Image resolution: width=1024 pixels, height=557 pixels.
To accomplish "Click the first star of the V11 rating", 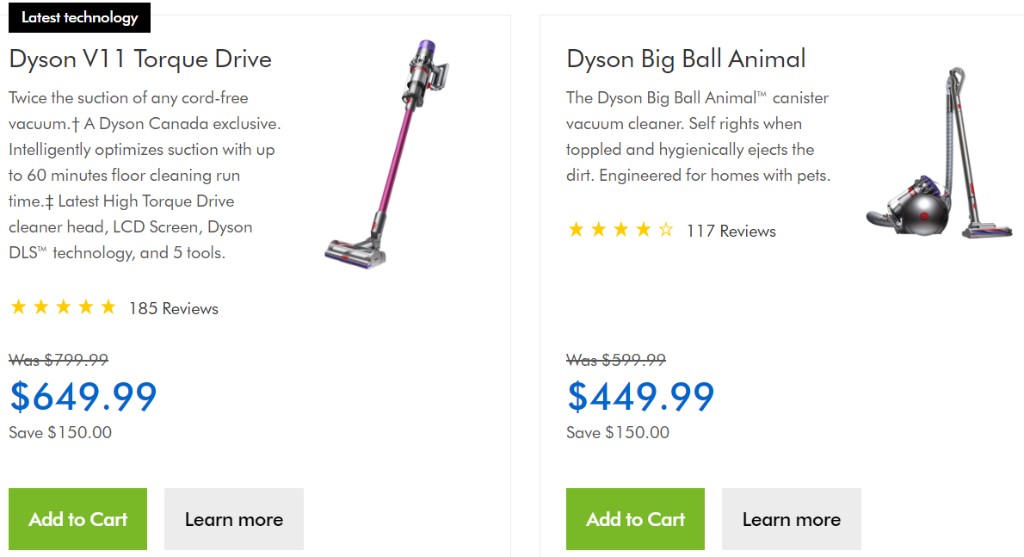I will pyautogui.click(x=18, y=308).
